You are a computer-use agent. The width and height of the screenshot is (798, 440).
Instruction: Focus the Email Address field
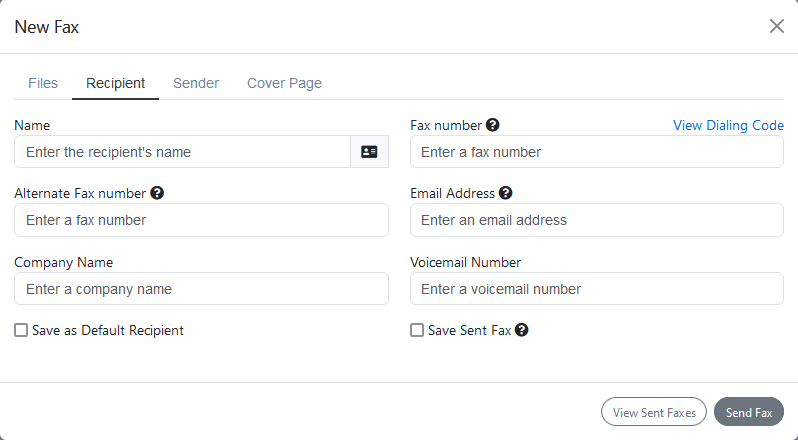click(x=597, y=220)
